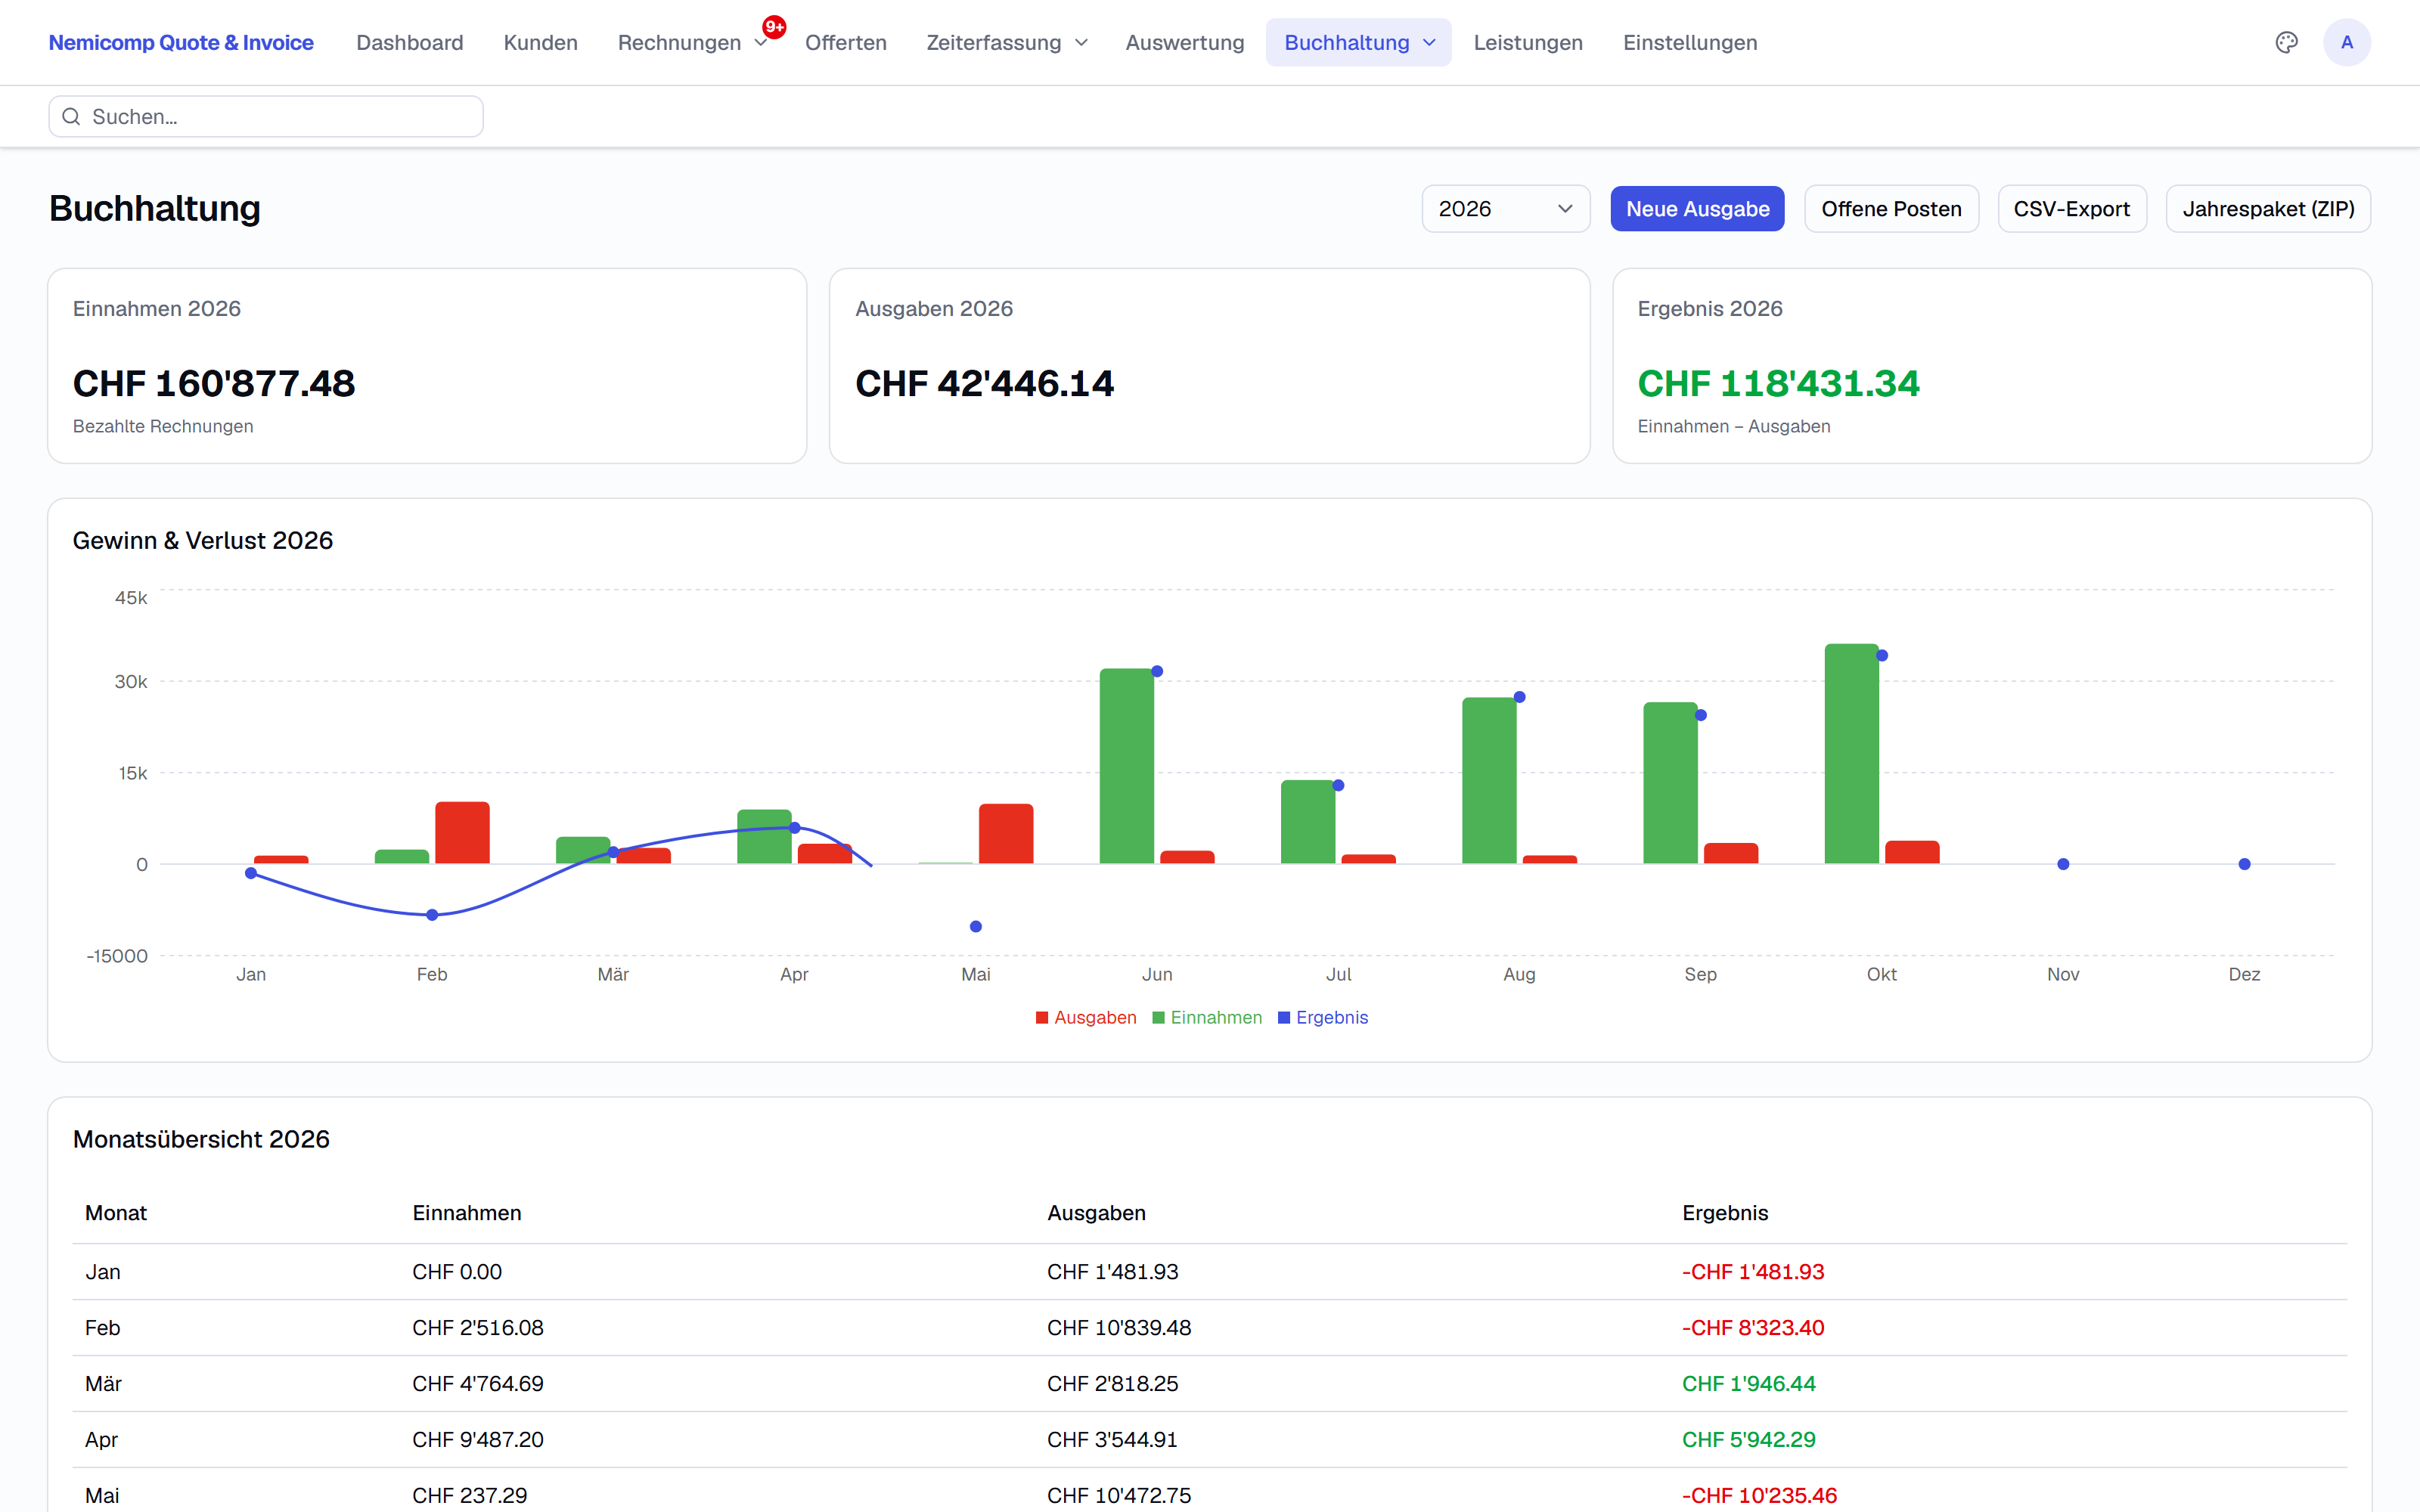Click the Ergebnis 2026 value CHF 118'431.34
The image size is (2420, 1512).
coord(1778,384)
